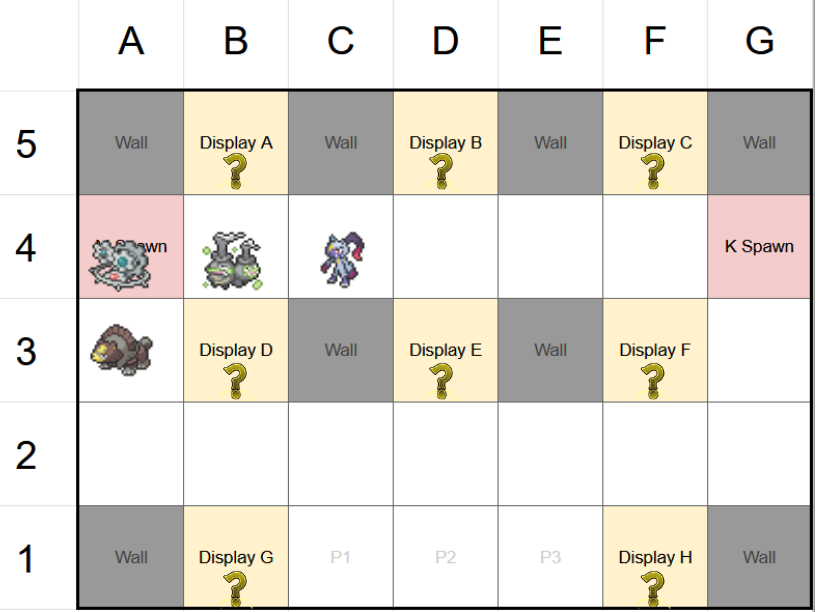The width and height of the screenshot is (816, 612).
Task: Select the P1 cell
Action: (340, 557)
